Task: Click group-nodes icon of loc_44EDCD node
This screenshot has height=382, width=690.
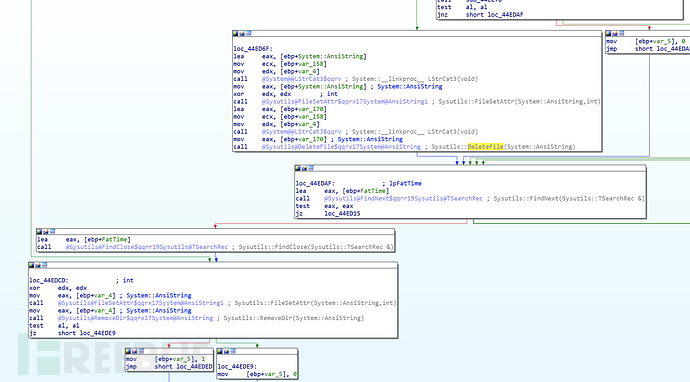Action: coord(44,265)
